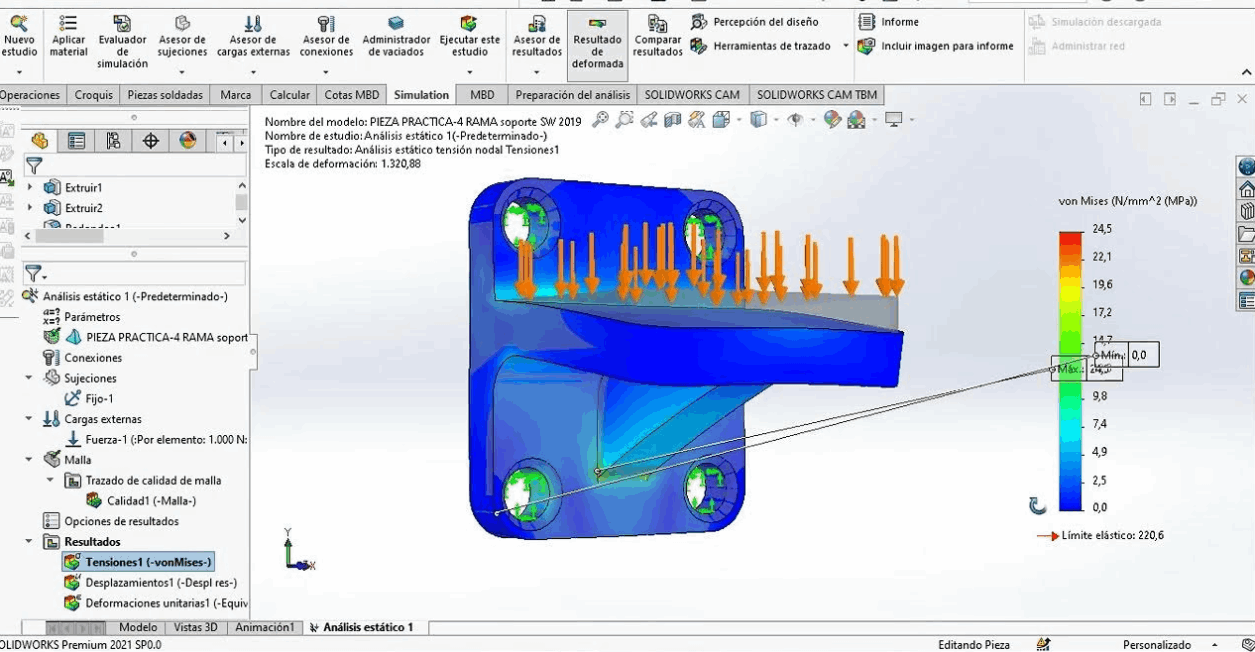Select the Fijo-1 fixture
Screen dimensions: 1255x652
click(89, 399)
